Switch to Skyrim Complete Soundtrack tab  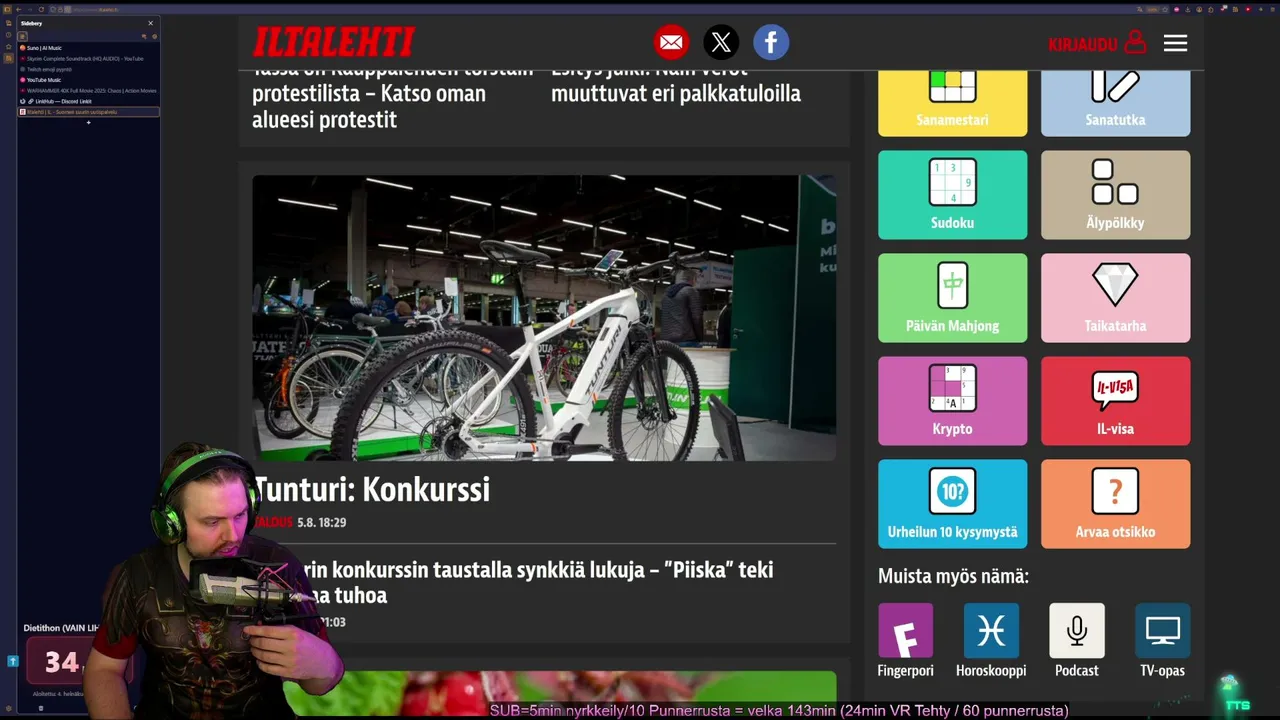coord(88,59)
